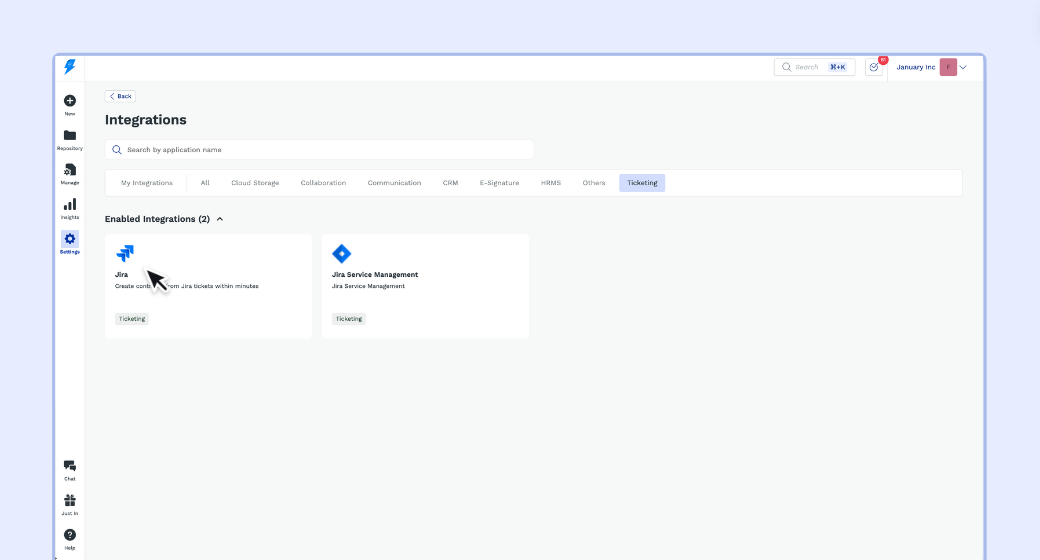This screenshot has width=1040, height=560.
Task: Open the Manage sidebar icon
Action: pyautogui.click(x=69, y=170)
